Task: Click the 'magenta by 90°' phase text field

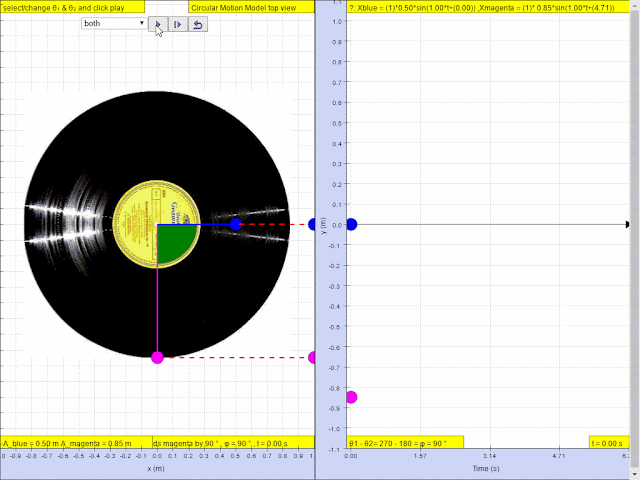Action: 233,443
